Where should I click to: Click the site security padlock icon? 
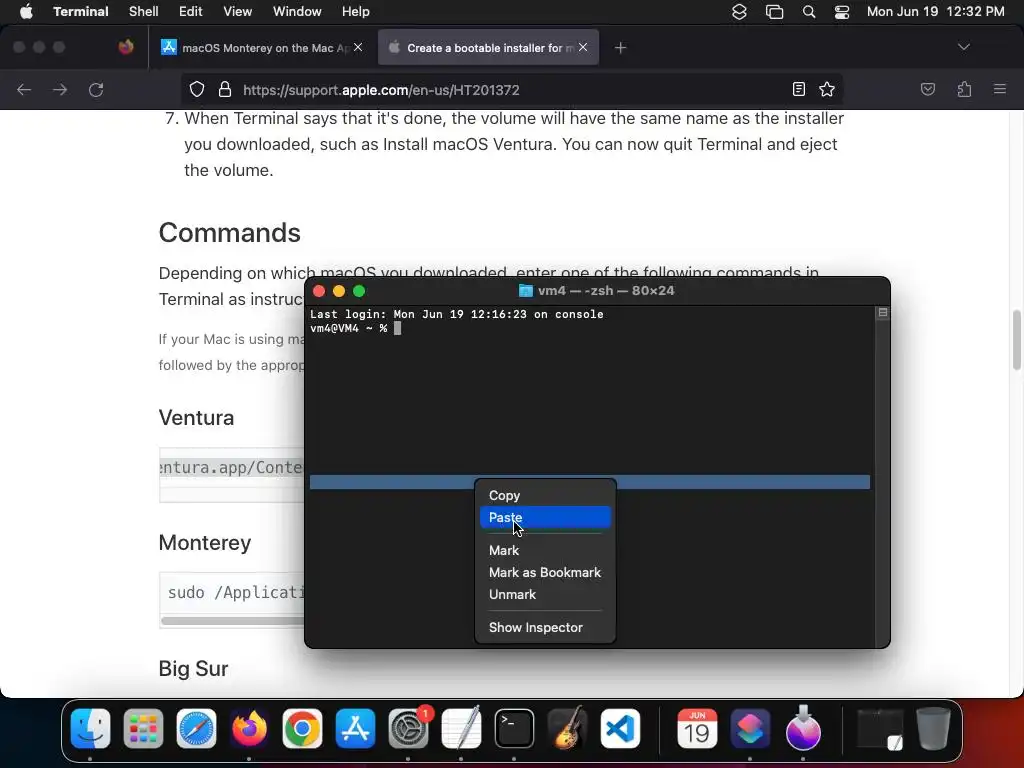tap(225, 89)
